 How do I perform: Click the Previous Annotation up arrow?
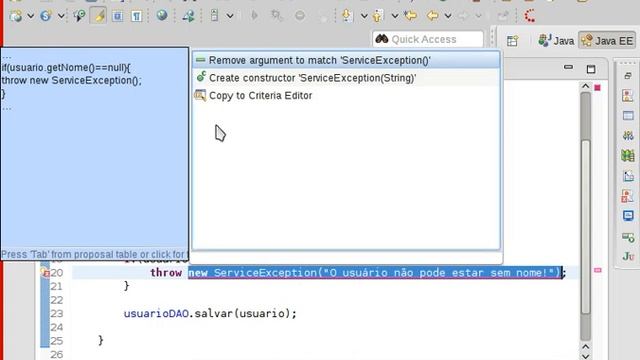pyautogui.click(x=378, y=16)
